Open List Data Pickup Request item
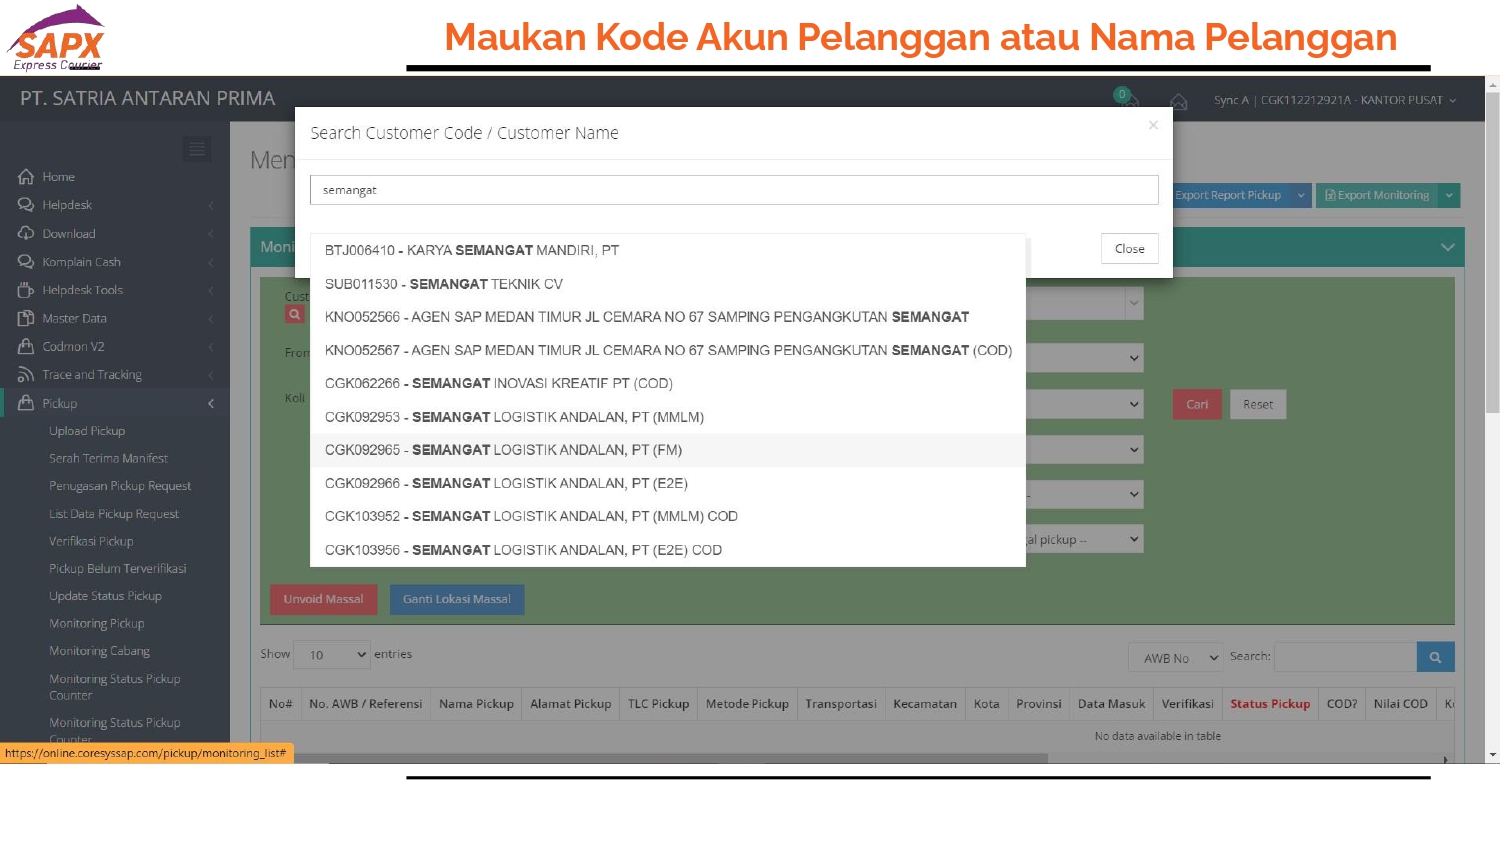Image resolution: width=1500 pixels, height=844 pixels. point(114,514)
